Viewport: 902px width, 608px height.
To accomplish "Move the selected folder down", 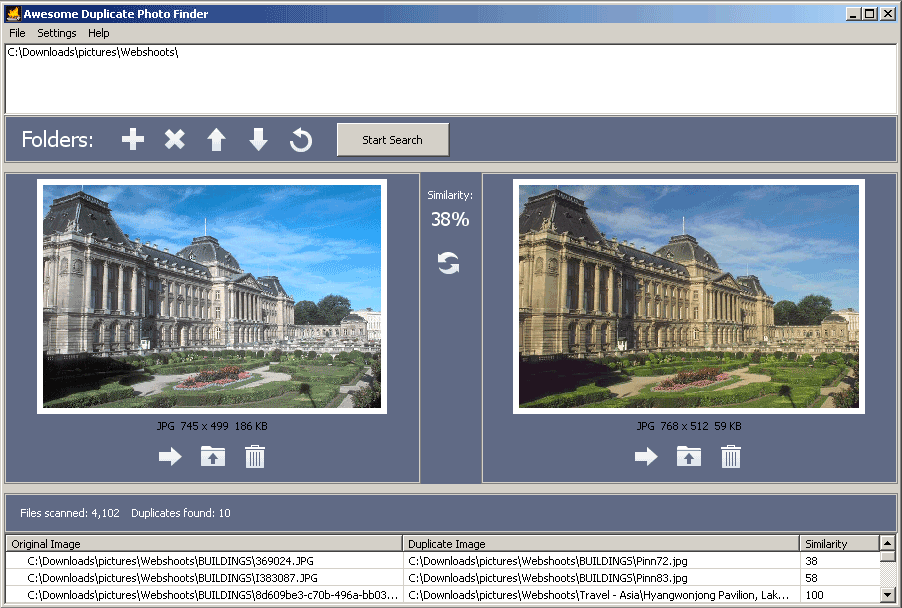I will coord(258,139).
